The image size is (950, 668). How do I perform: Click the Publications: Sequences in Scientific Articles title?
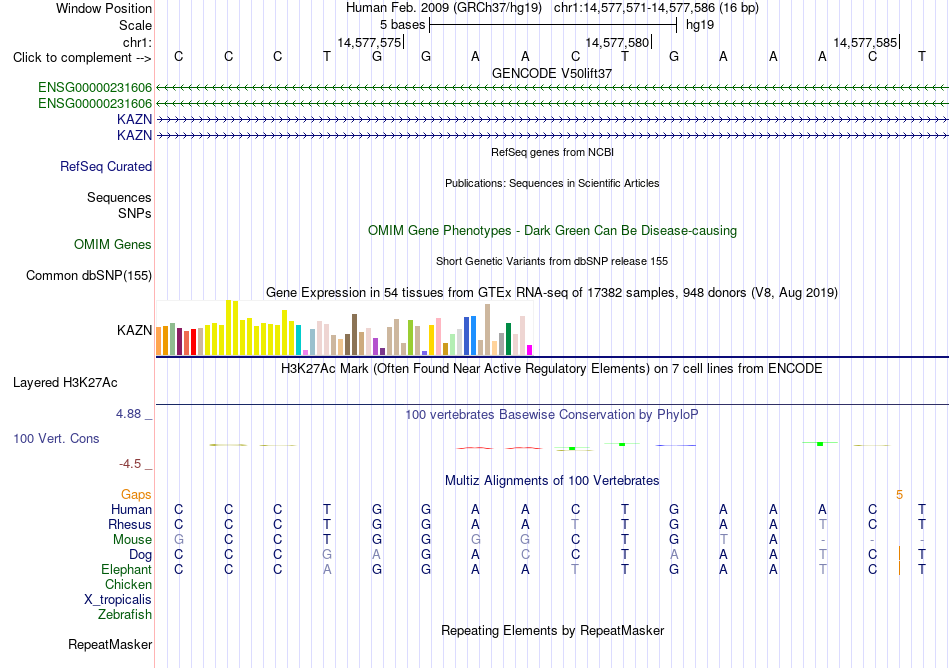tap(552, 183)
